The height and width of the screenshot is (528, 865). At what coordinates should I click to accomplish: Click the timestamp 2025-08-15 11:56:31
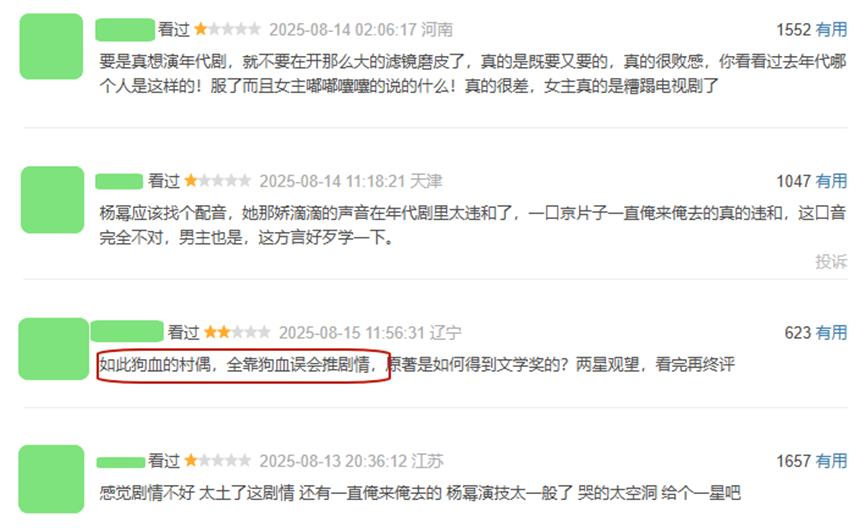(352, 333)
